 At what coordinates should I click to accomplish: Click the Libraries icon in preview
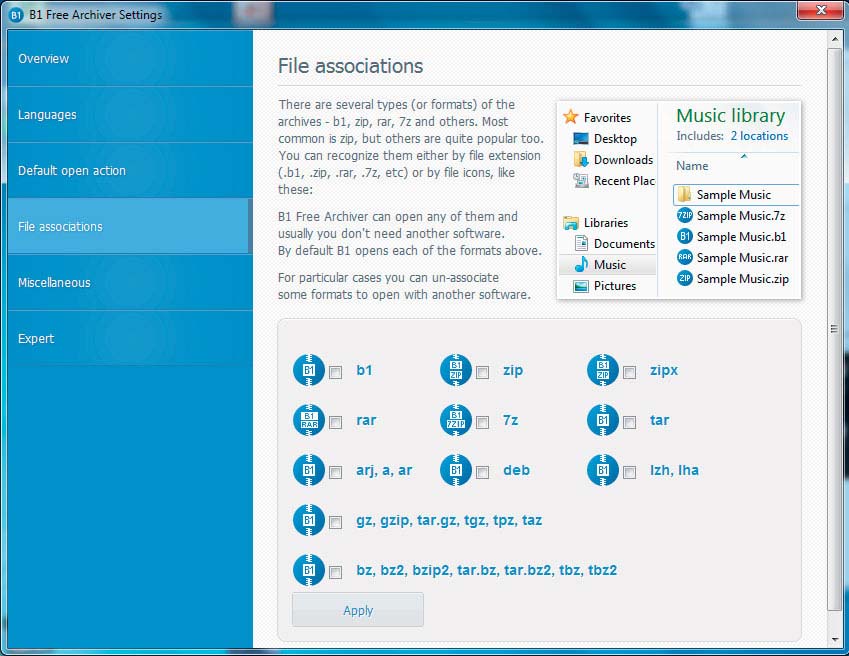[x=571, y=222]
